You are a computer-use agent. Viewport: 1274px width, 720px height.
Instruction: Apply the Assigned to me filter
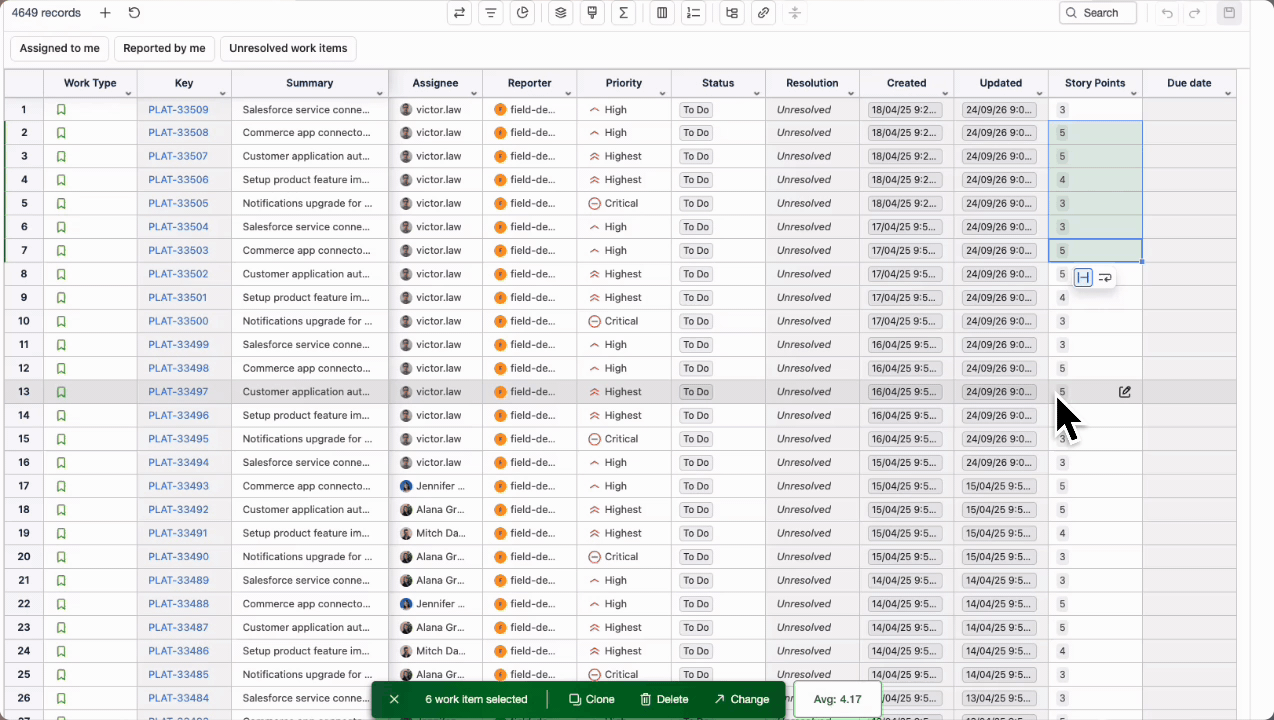click(x=60, y=48)
